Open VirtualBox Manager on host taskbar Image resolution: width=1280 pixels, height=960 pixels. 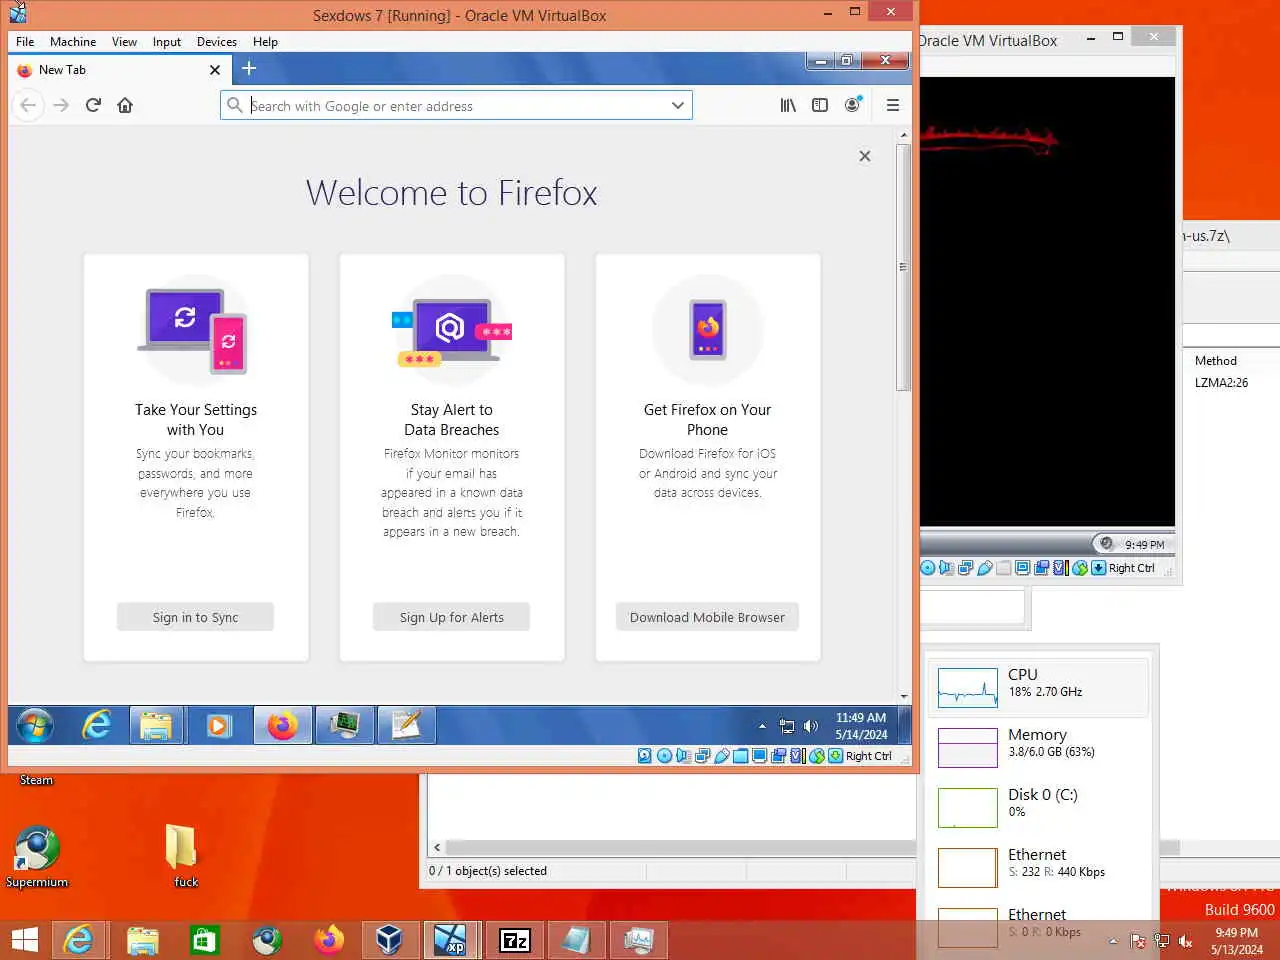[x=389, y=940]
